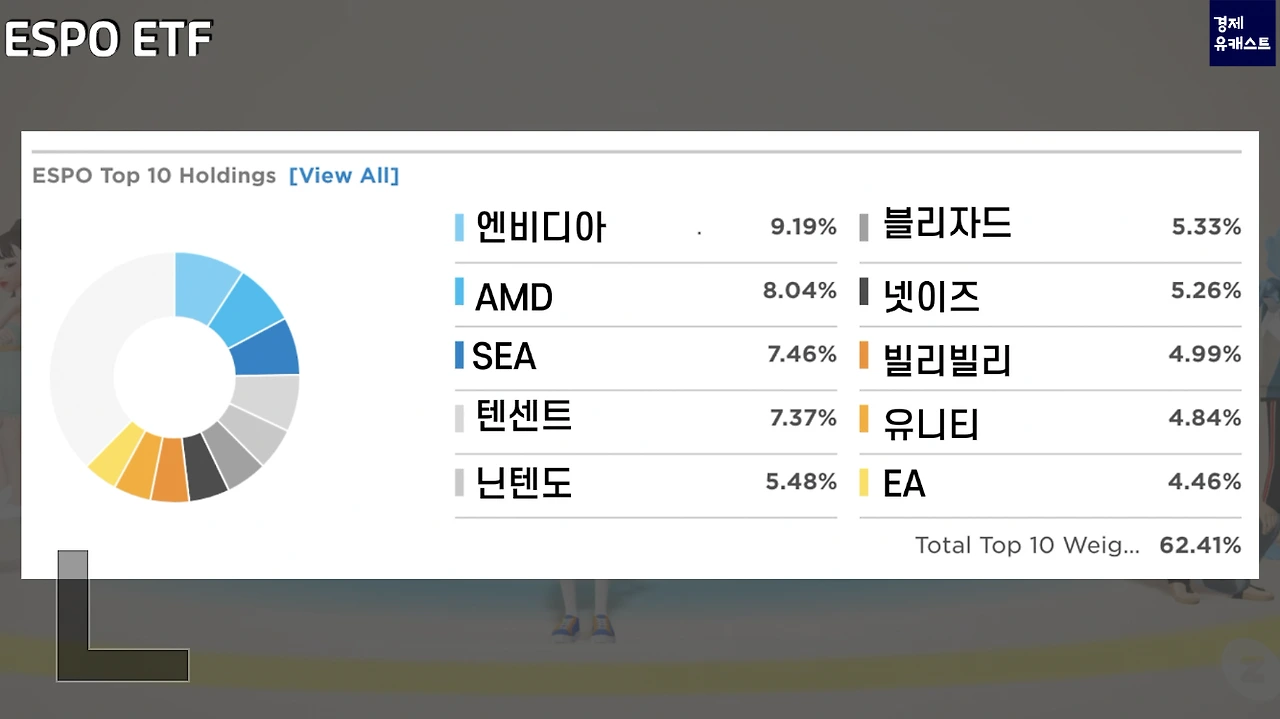Image resolution: width=1280 pixels, height=719 pixels.
Task: Select the light blue 엔비디아 color swatch
Action: [459, 227]
